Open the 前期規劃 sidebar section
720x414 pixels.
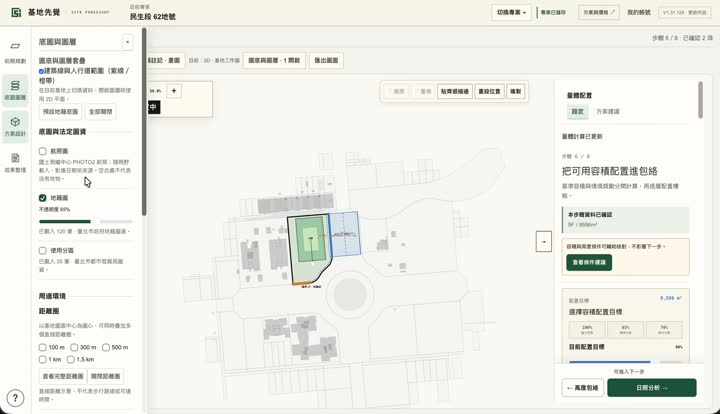click(x=15, y=52)
